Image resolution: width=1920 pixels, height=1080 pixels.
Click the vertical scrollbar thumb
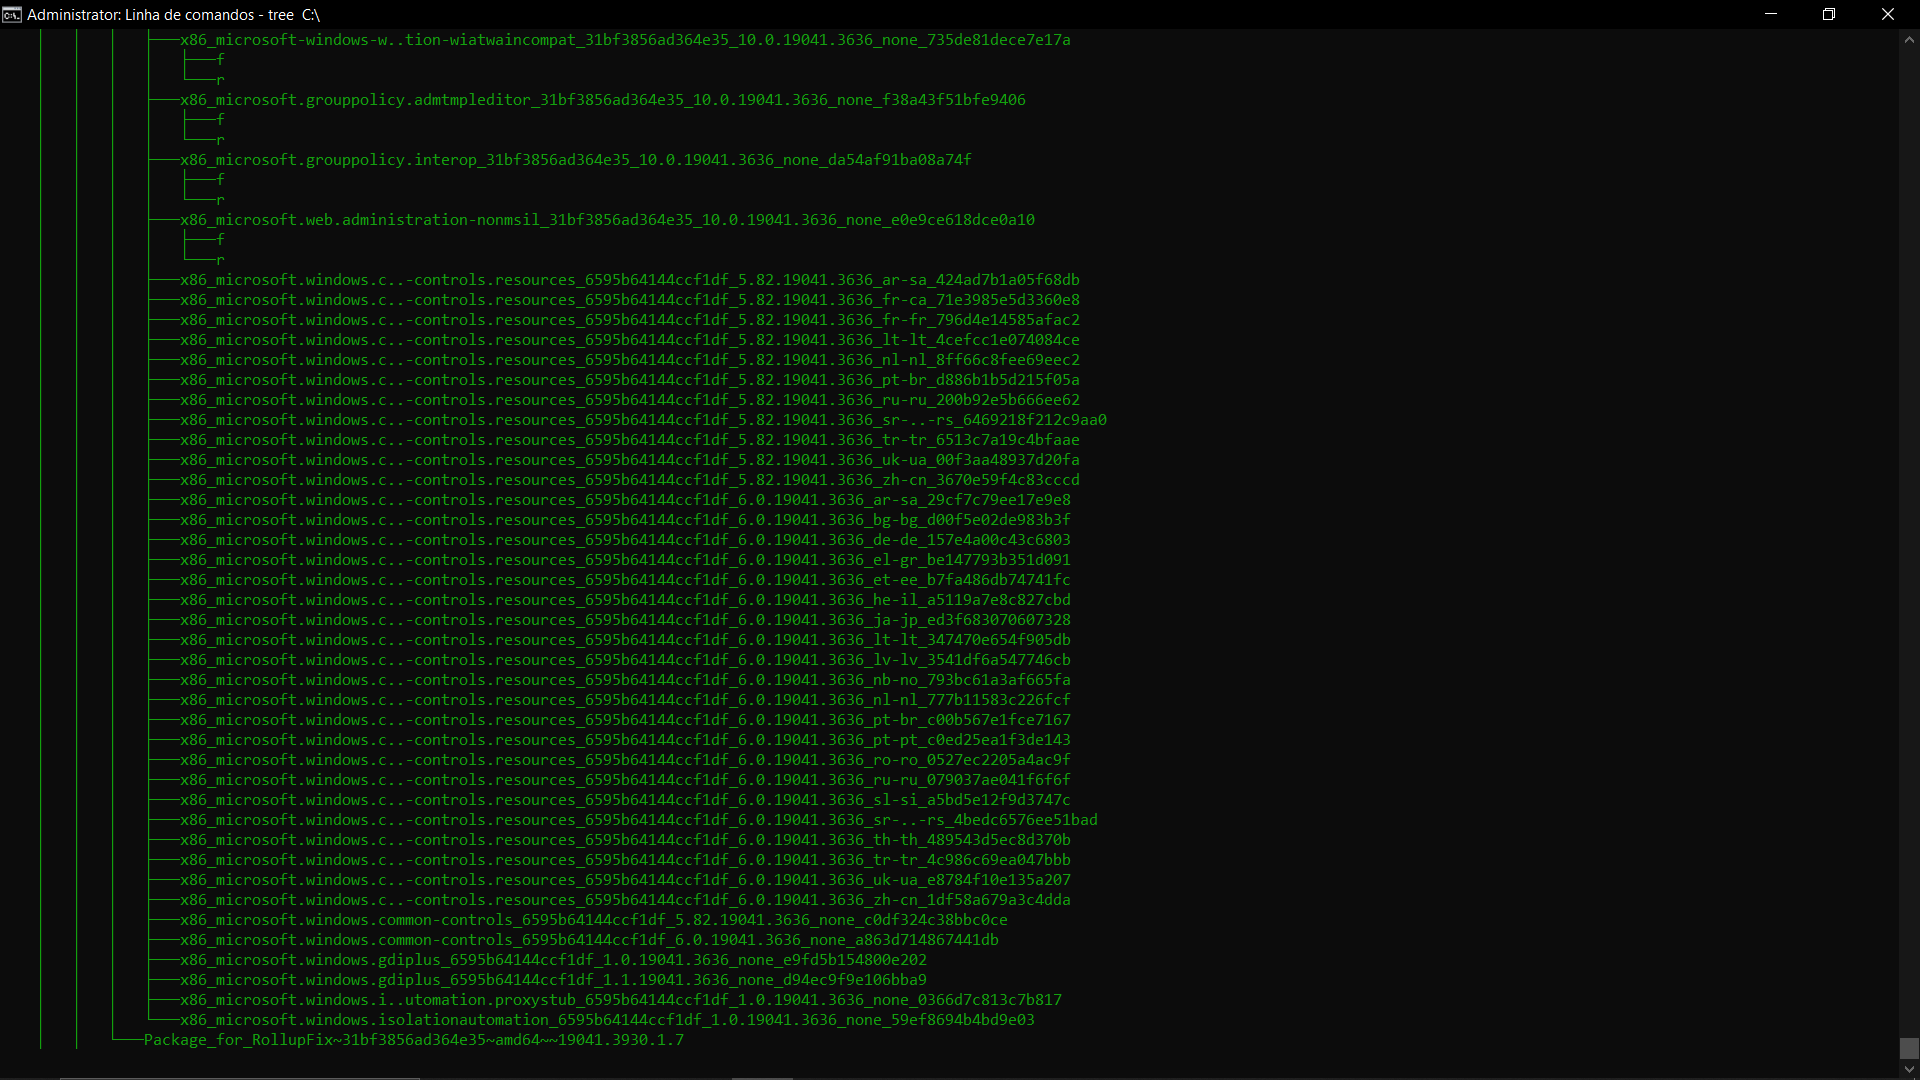pyautogui.click(x=1909, y=1048)
